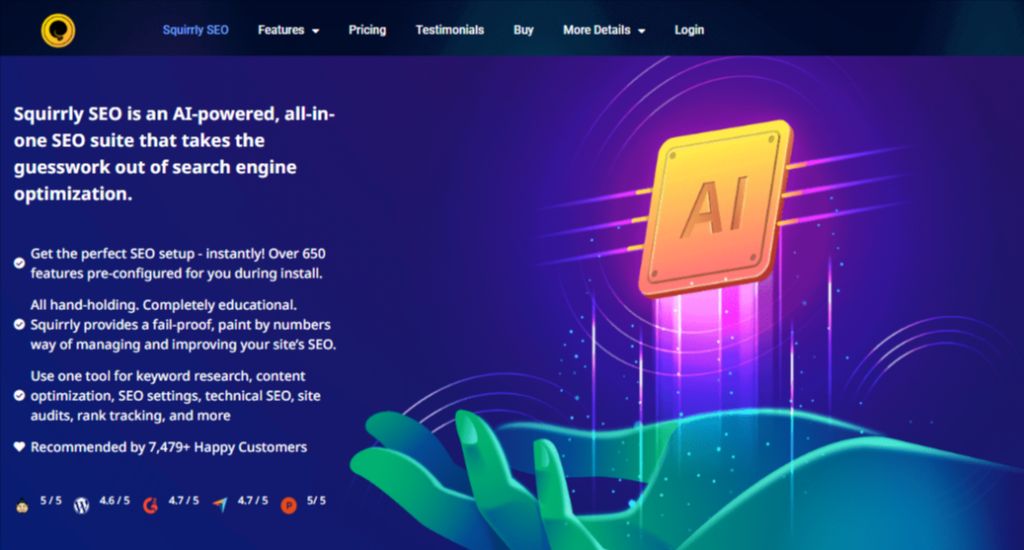Click the Over 650 features text
1024x550 pixels.
(178, 263)
